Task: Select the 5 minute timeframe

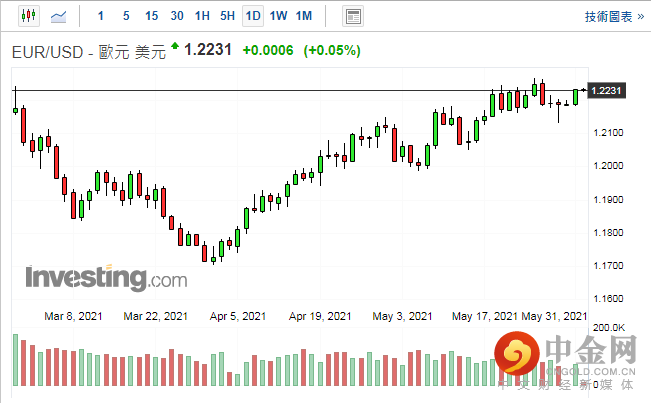Action: [x=125, y=16]
